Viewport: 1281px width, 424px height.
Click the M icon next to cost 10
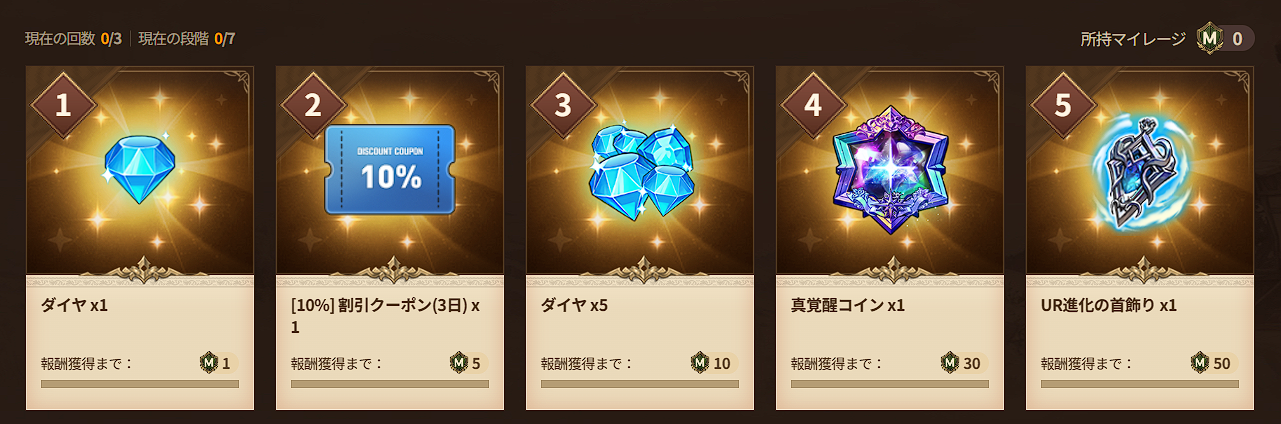click(700, 362)
